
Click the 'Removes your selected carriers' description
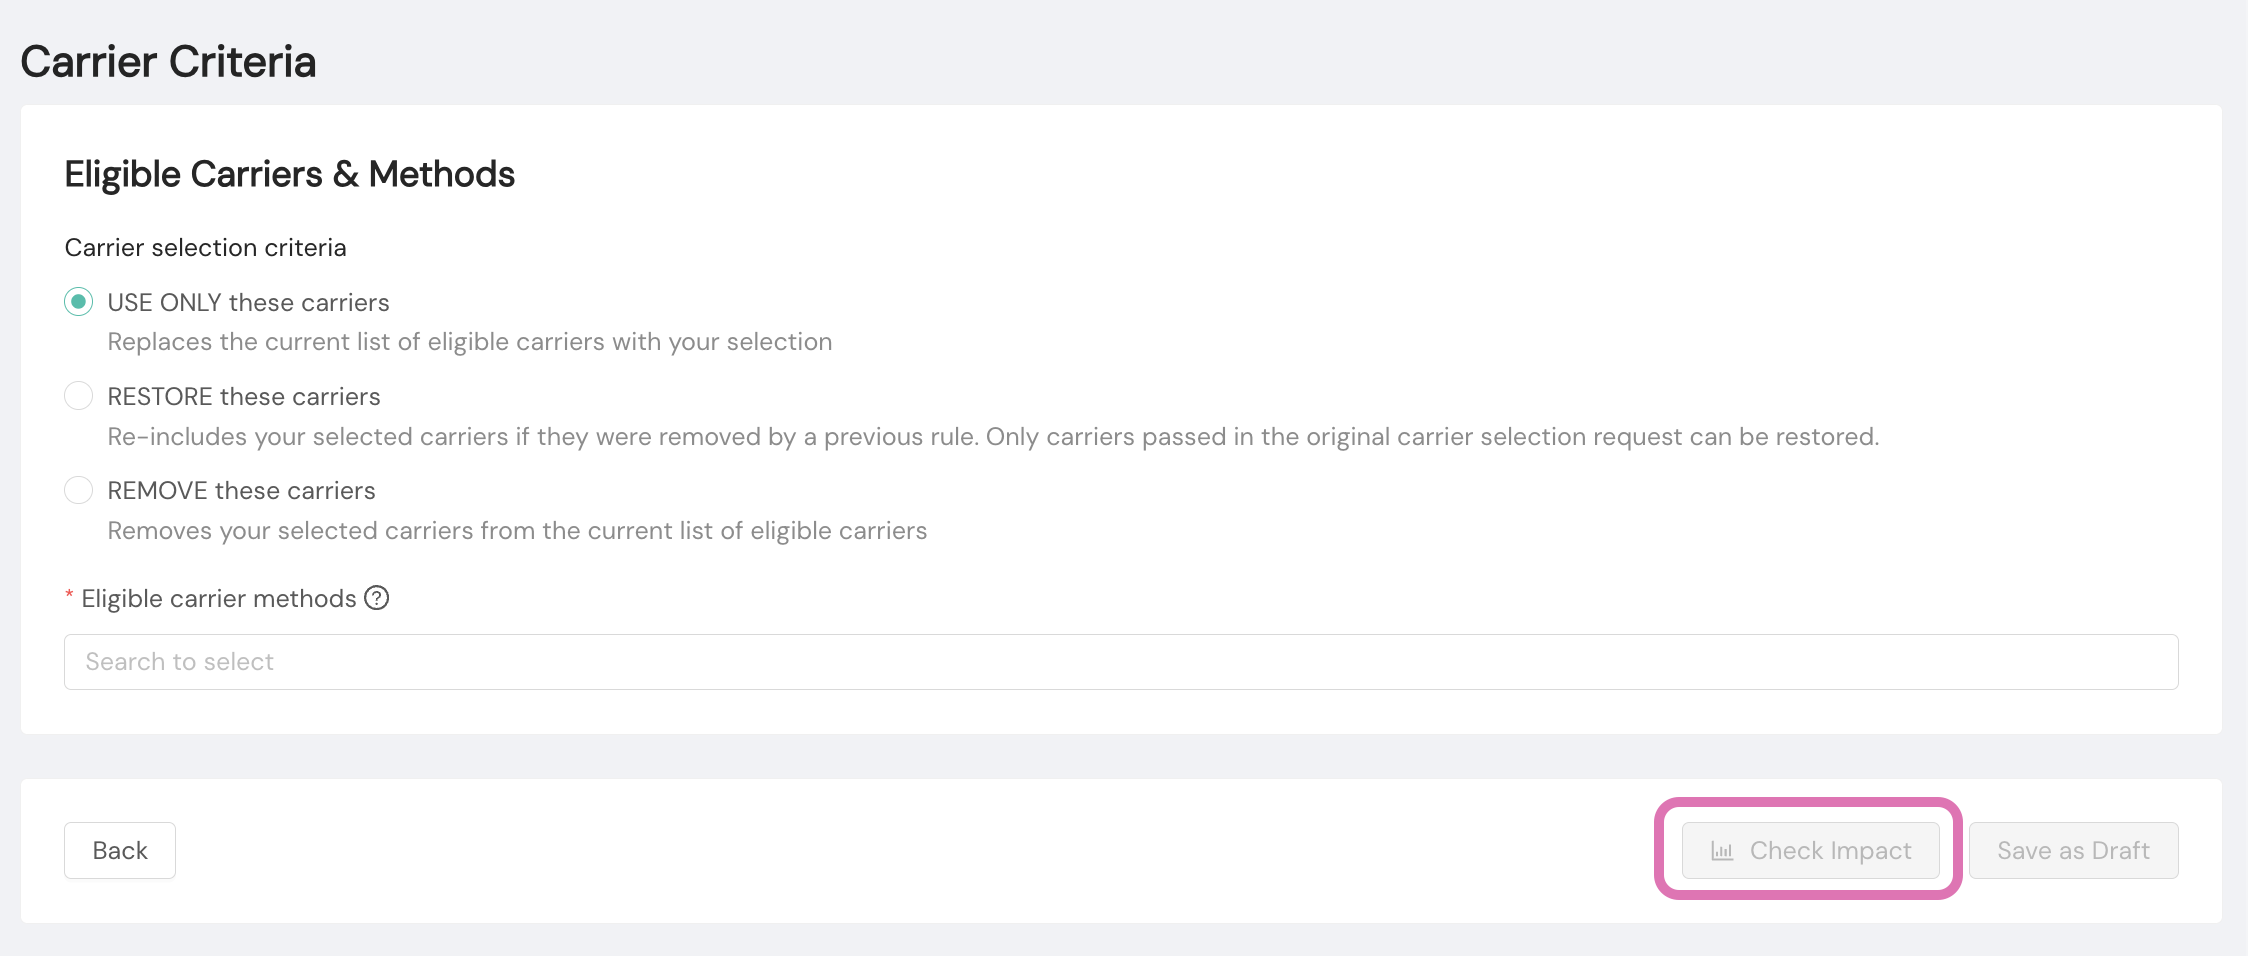tap(517, 531)
